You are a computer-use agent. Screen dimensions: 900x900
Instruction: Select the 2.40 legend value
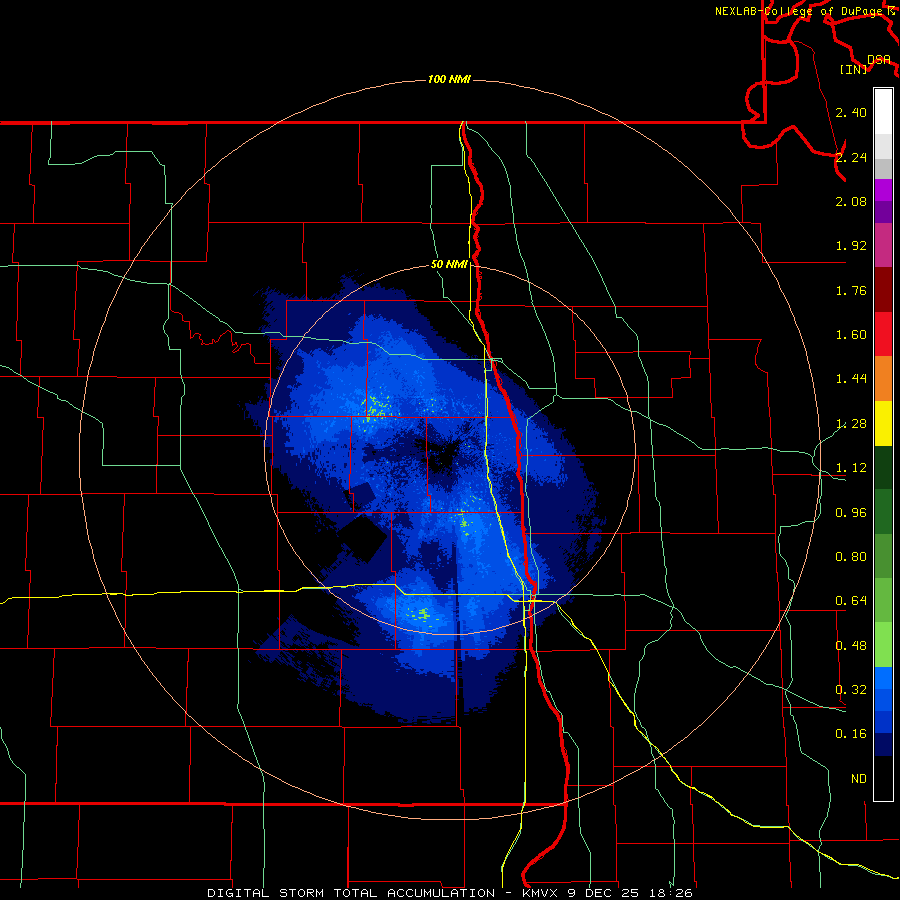(851, 112)
